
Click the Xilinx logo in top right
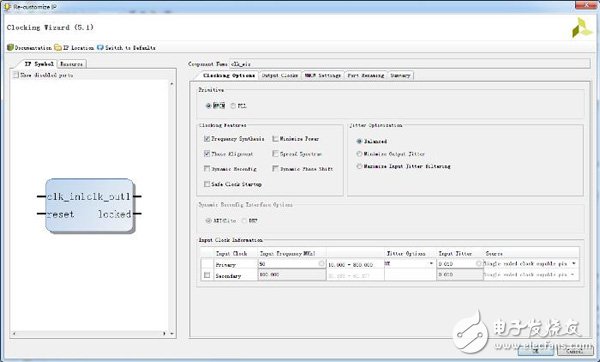pyautogui.click(x=581, y=28)
